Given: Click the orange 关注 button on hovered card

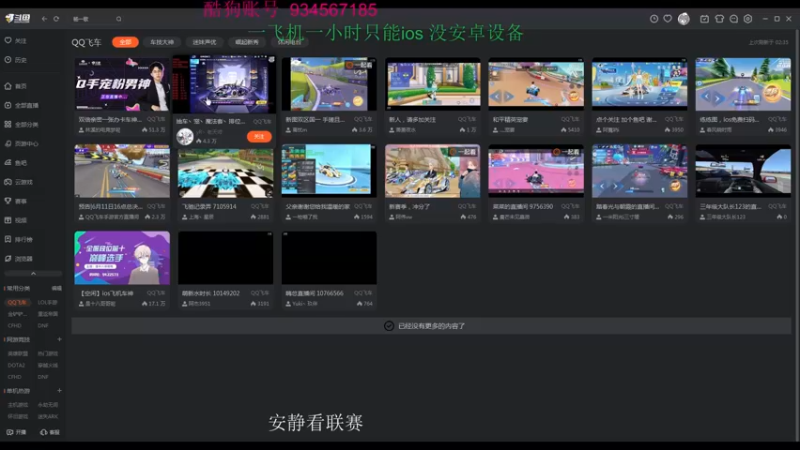Looking at the screenshot, I should (259, 137).
